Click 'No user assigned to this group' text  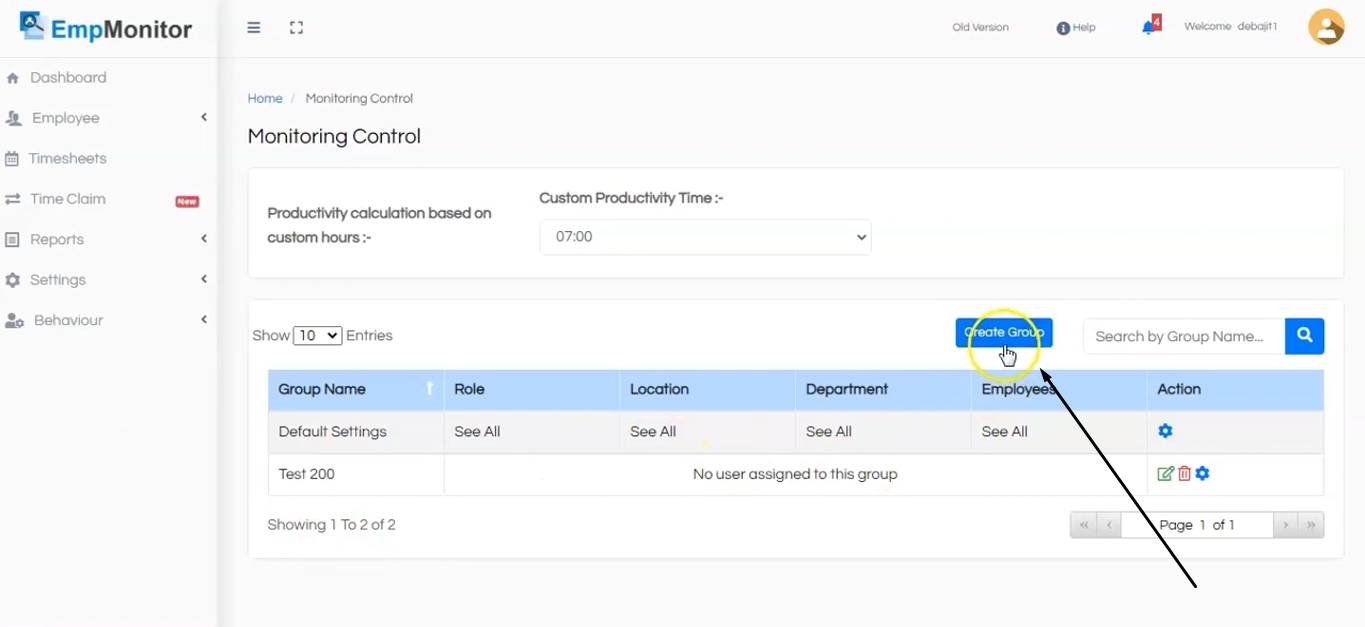coord(795,474)
